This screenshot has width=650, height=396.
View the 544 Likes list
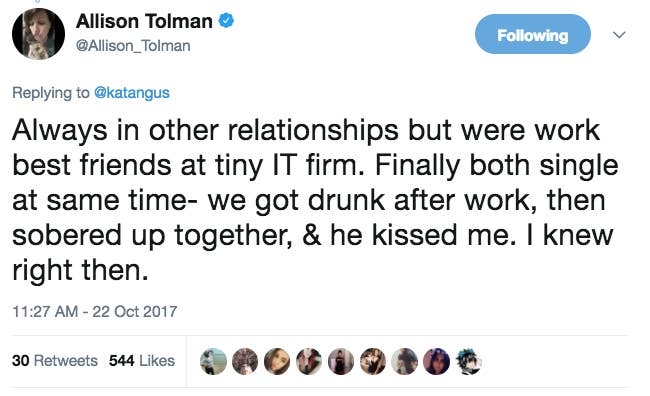[142, 360]
